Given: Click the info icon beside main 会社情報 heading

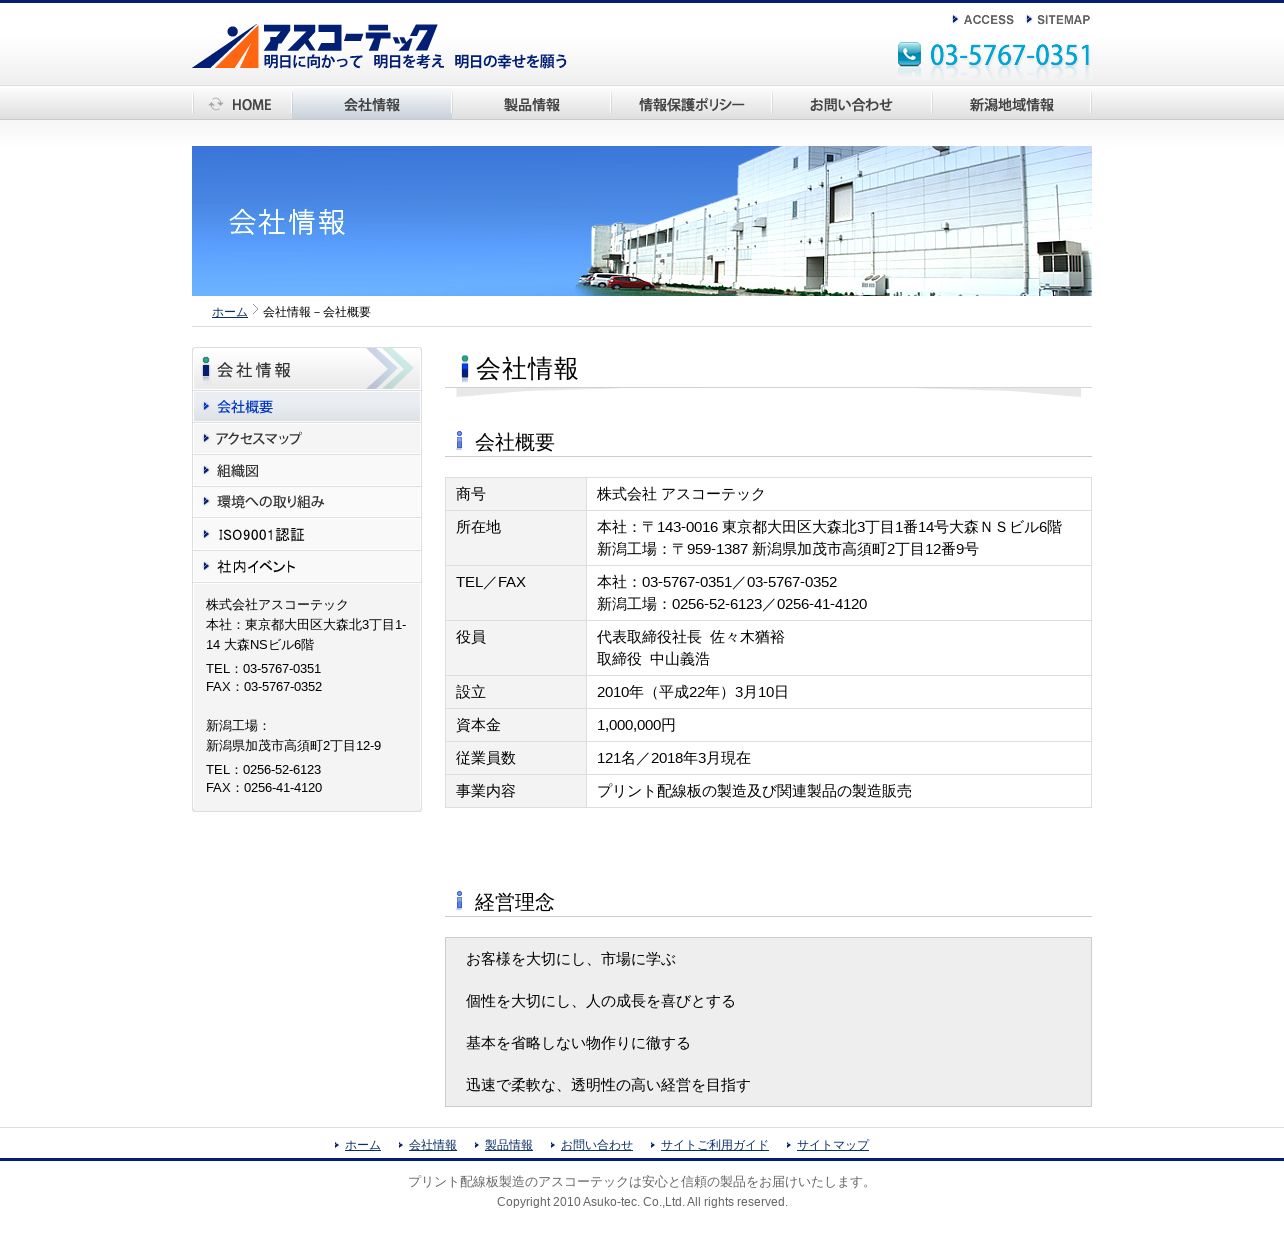Looking at the screenshot, I should click(x=464, y=368).
